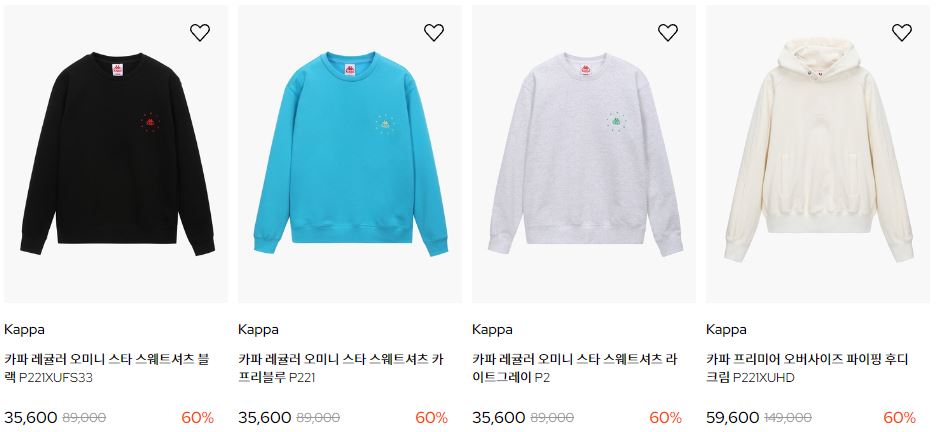Click the red logo on the black sweatshirt chest

150,122
